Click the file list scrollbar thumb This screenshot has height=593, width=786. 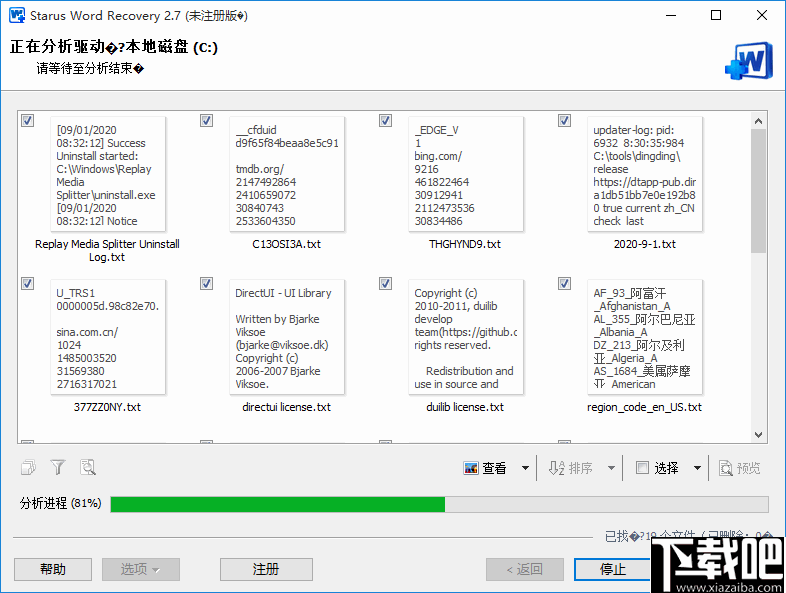(x=758, y=191)
